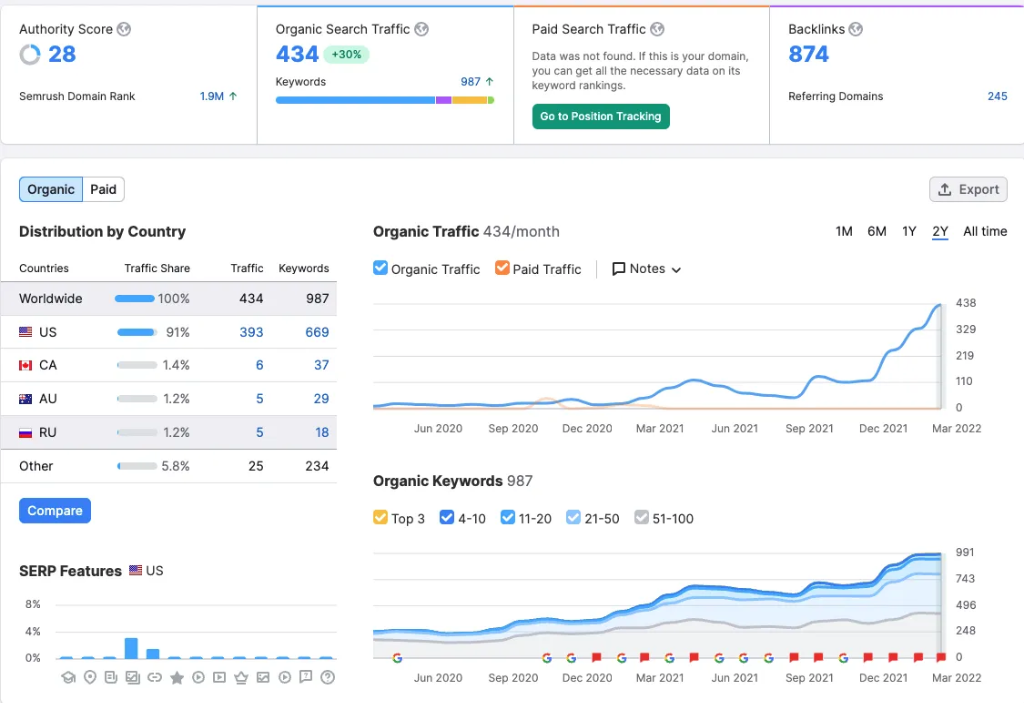The width and height of the screenshot is (1024, 703).
Task: Click the Knowledge panel graduation cap icon
Action: click(67, 678)
